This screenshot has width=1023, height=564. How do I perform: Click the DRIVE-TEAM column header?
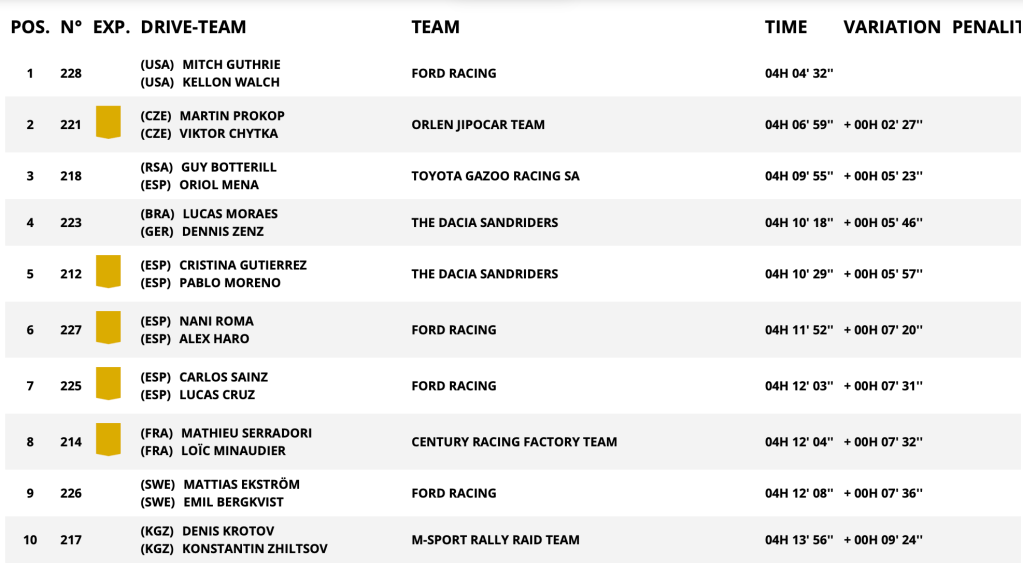(194, 27)
